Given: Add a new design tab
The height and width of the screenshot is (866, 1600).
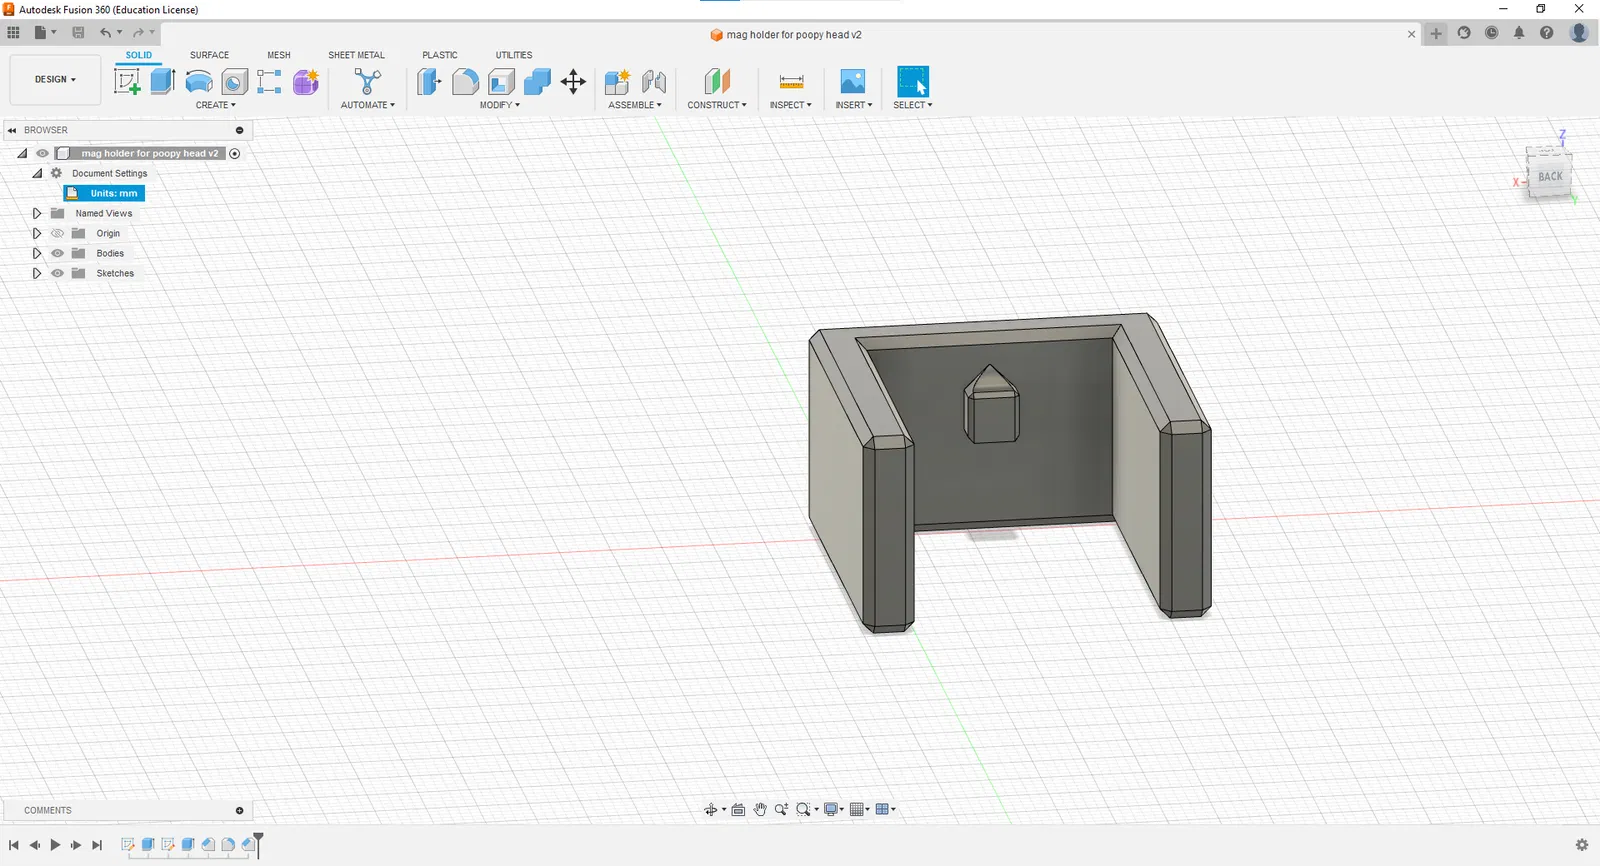Looking at the screenshot, I should [x=1436, y=33].
